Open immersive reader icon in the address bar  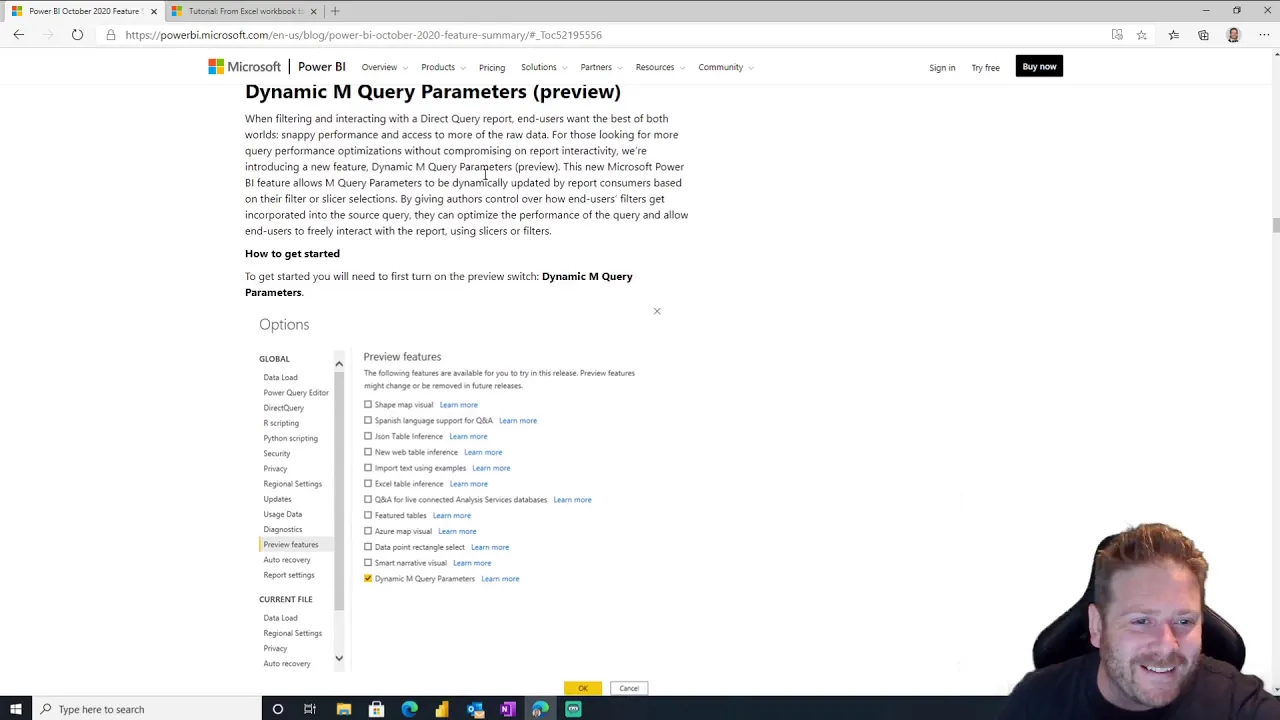pos(1117,35)
